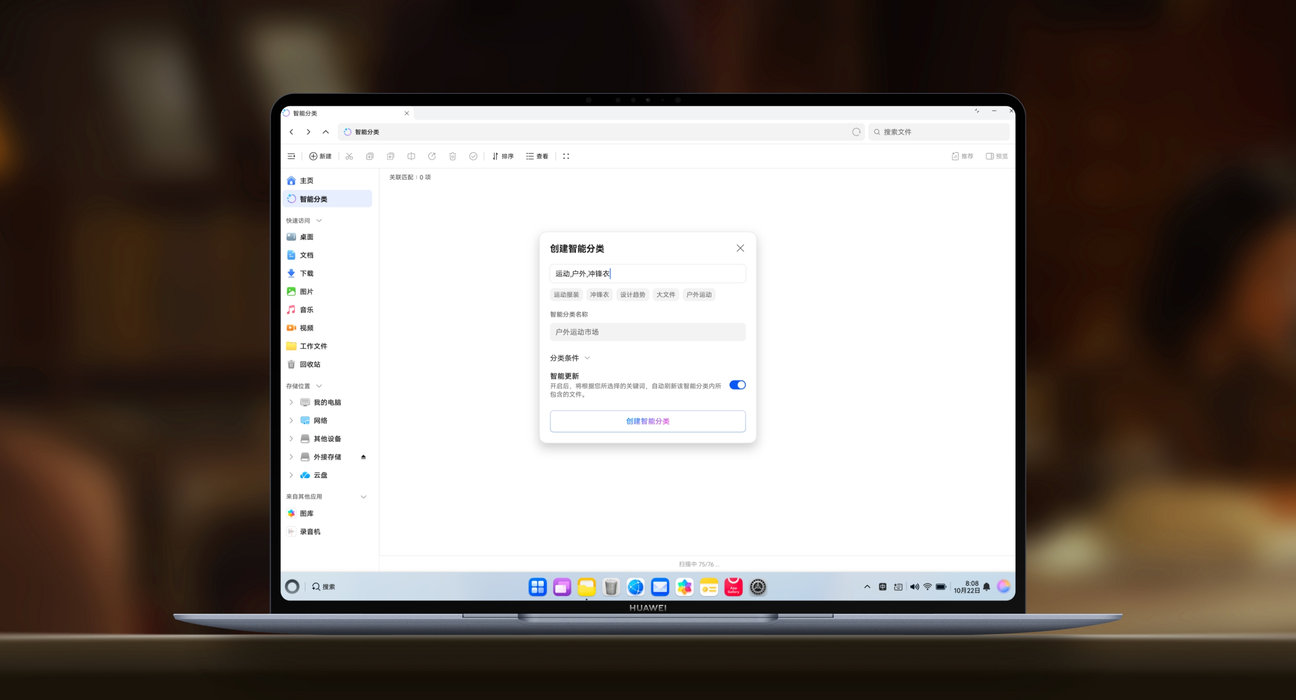The width and height of the screenshot is (1296, 700).
Task: Select 主页 in the sidebar
Action: (306, 181)
